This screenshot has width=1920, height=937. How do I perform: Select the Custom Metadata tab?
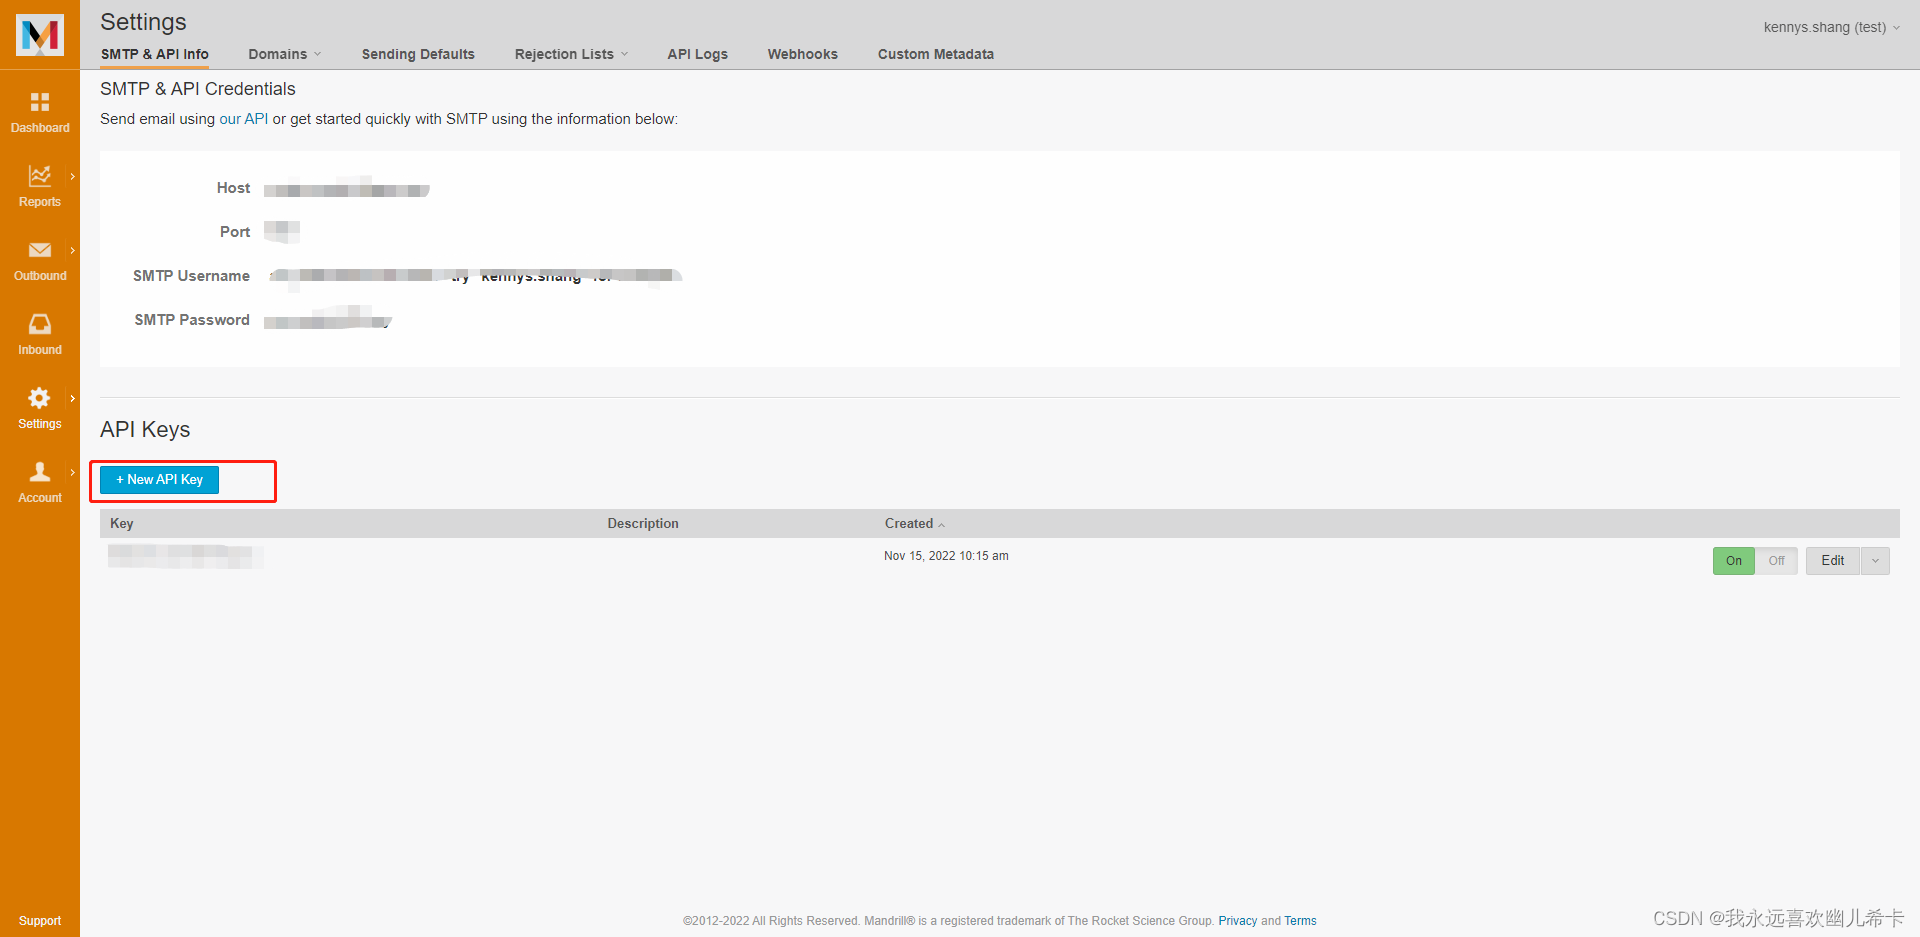(935, 54)
